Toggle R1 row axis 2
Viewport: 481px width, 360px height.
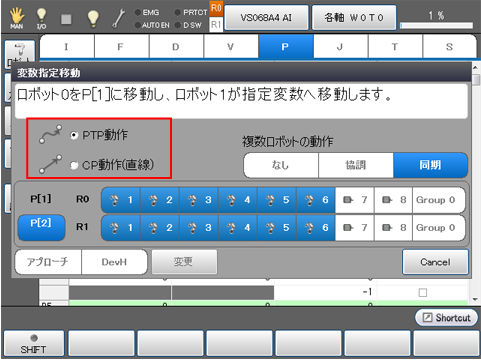tap(160, 228)
